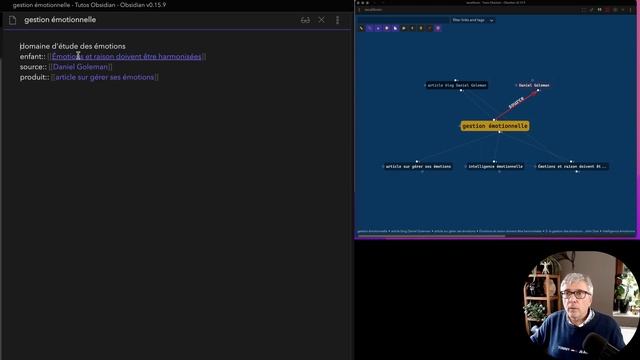Click intelligence émotionnelle in bottom history breadcrumb
This screenshot has height=360, width=640.
(x=619, y=231)
